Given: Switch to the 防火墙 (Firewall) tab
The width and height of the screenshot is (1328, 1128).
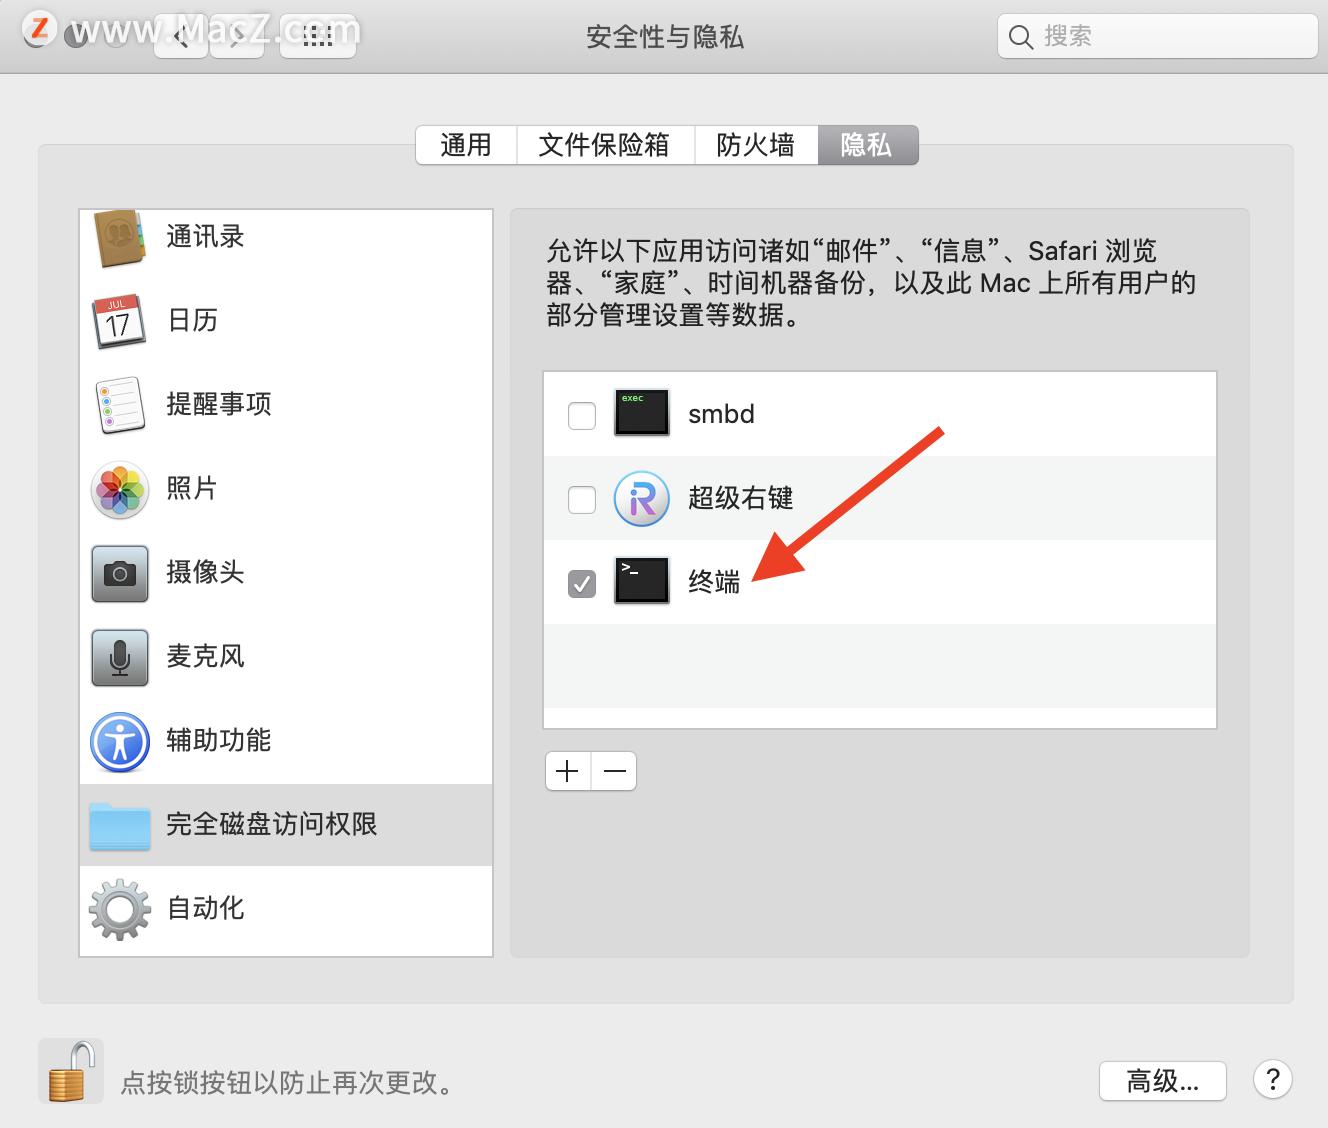Looking at the screenshot, I should [x=757, y=145].
